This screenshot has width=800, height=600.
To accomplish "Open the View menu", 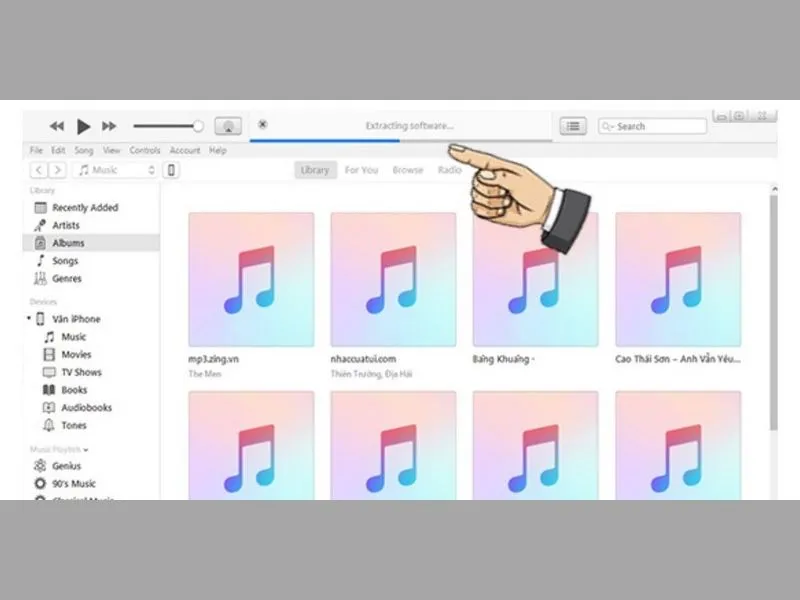I will (x=111, y=151).
